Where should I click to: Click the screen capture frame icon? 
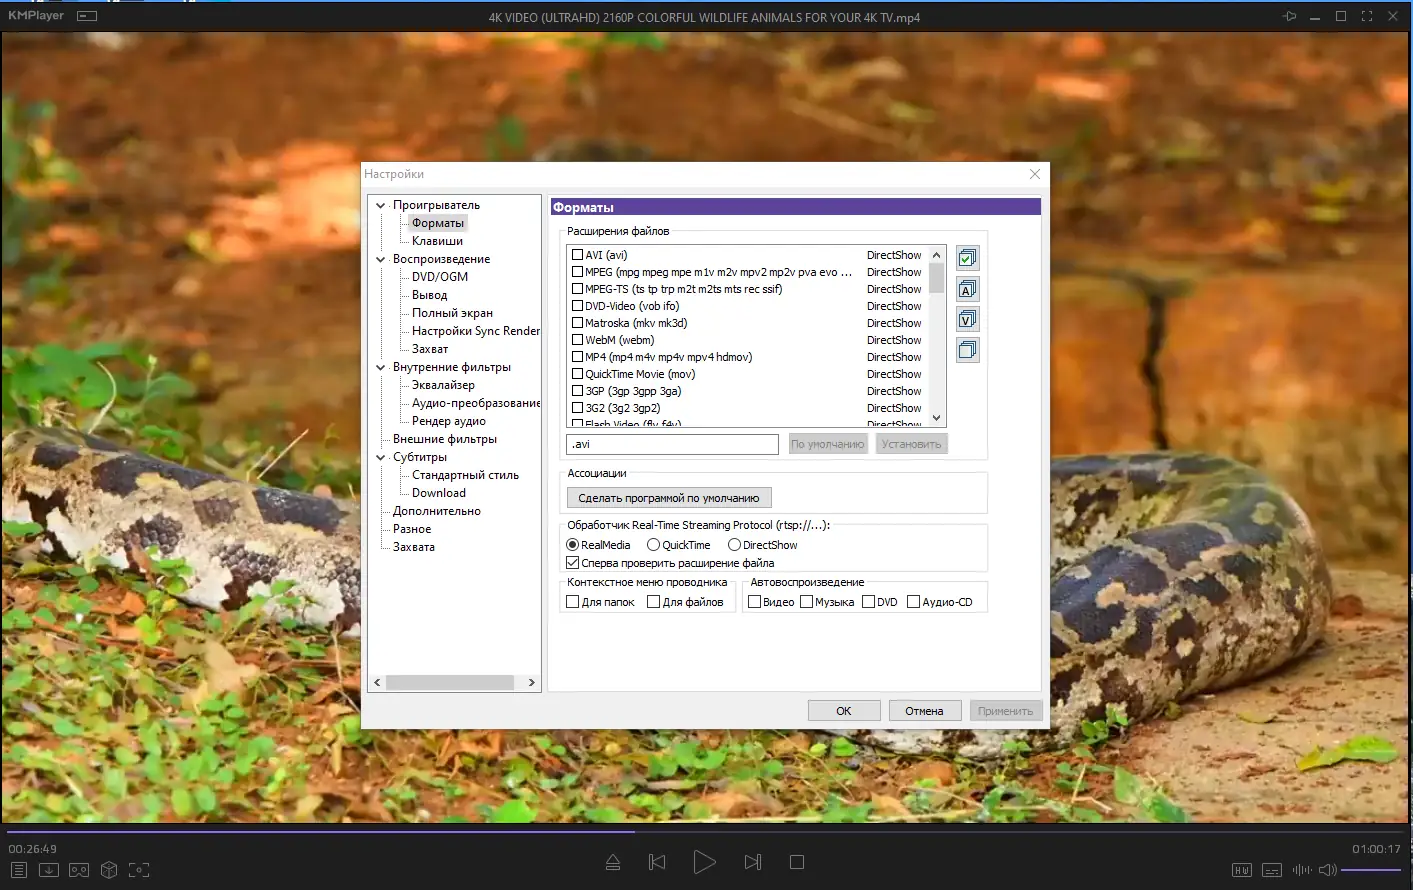tap(139, 870)
